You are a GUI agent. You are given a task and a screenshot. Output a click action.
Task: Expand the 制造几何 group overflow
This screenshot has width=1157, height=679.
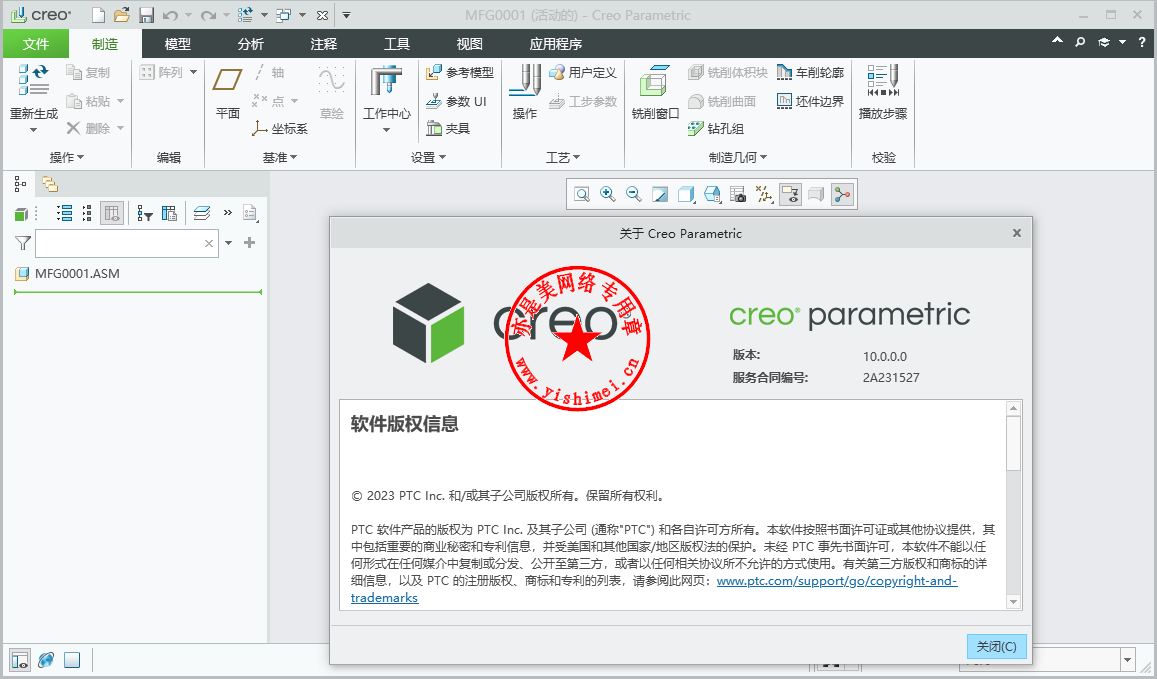(738, 157)
